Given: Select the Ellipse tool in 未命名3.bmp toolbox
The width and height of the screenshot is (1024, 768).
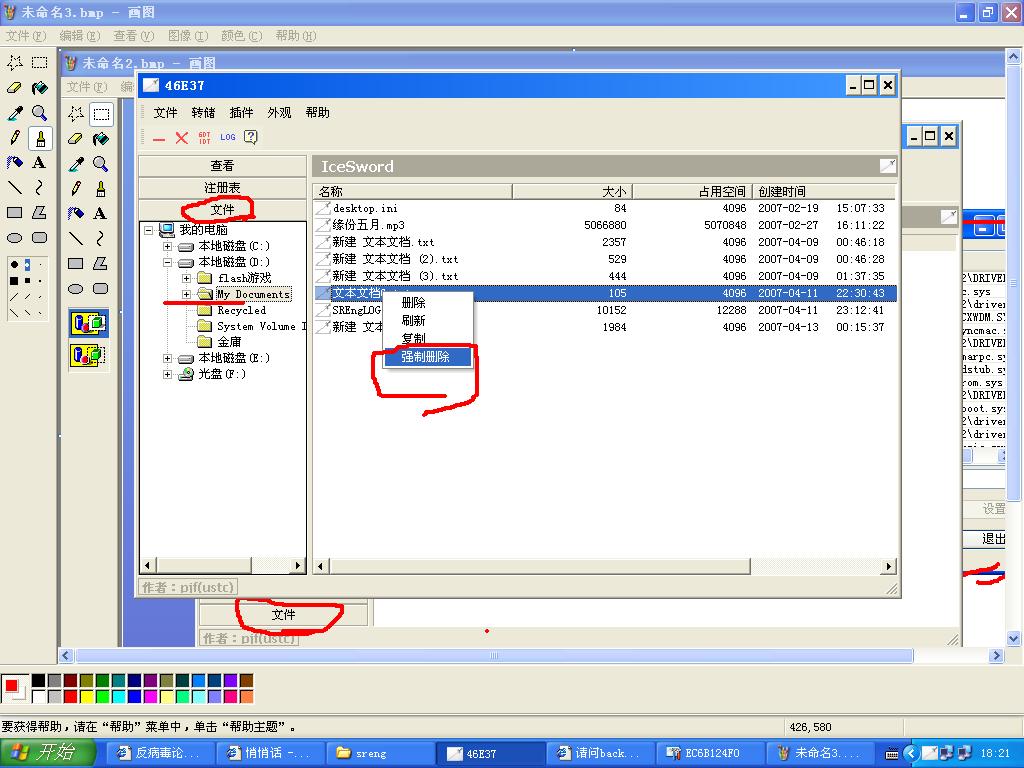Looking at the screenshot, I should pos(14,237).
